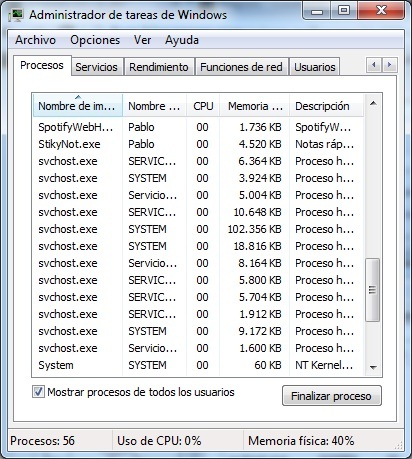Click the 1.736 KB memory value
Viewport: 412px width, 459px height.
point(260,127)
